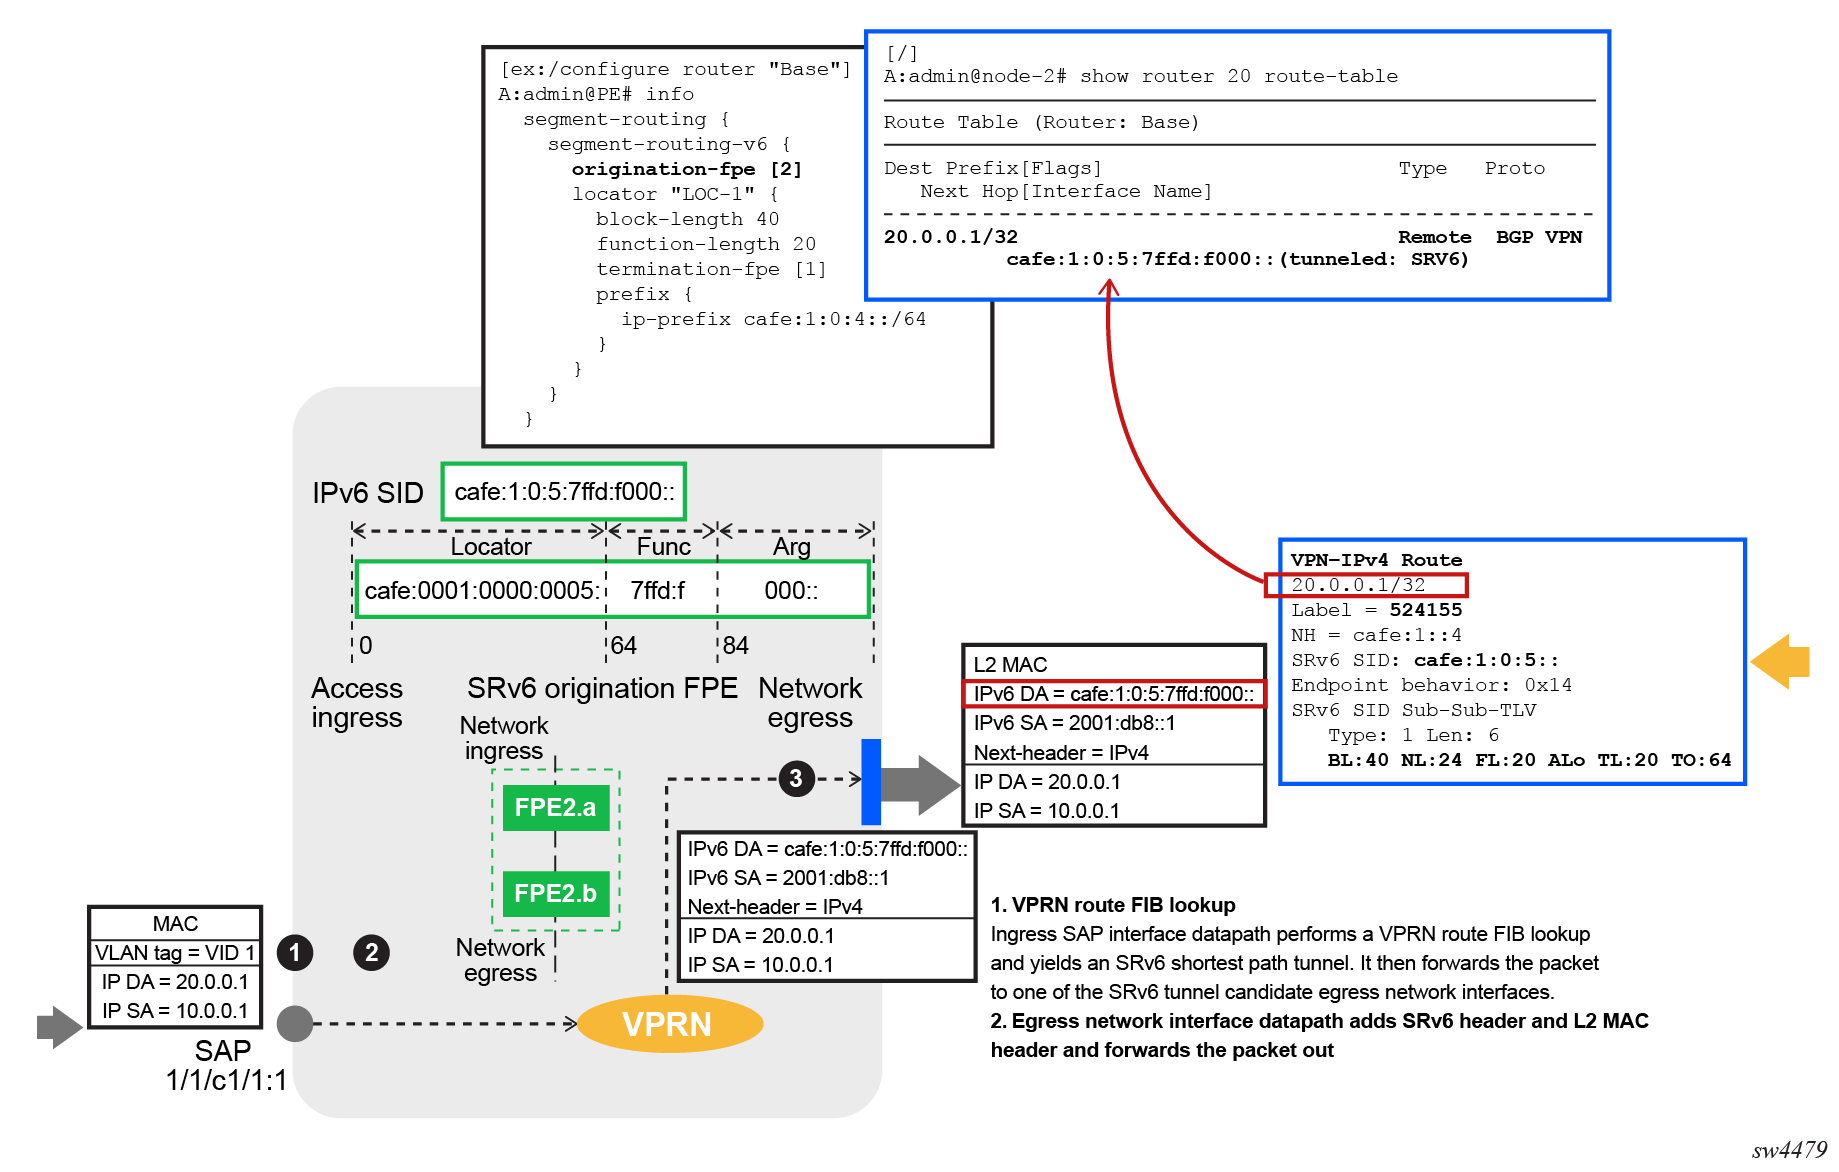Viewport: 1839px width, 1172px height.
Task: Click the red-outlined IPv6 DA row in L2 MAC
Action: (1113, 694)
